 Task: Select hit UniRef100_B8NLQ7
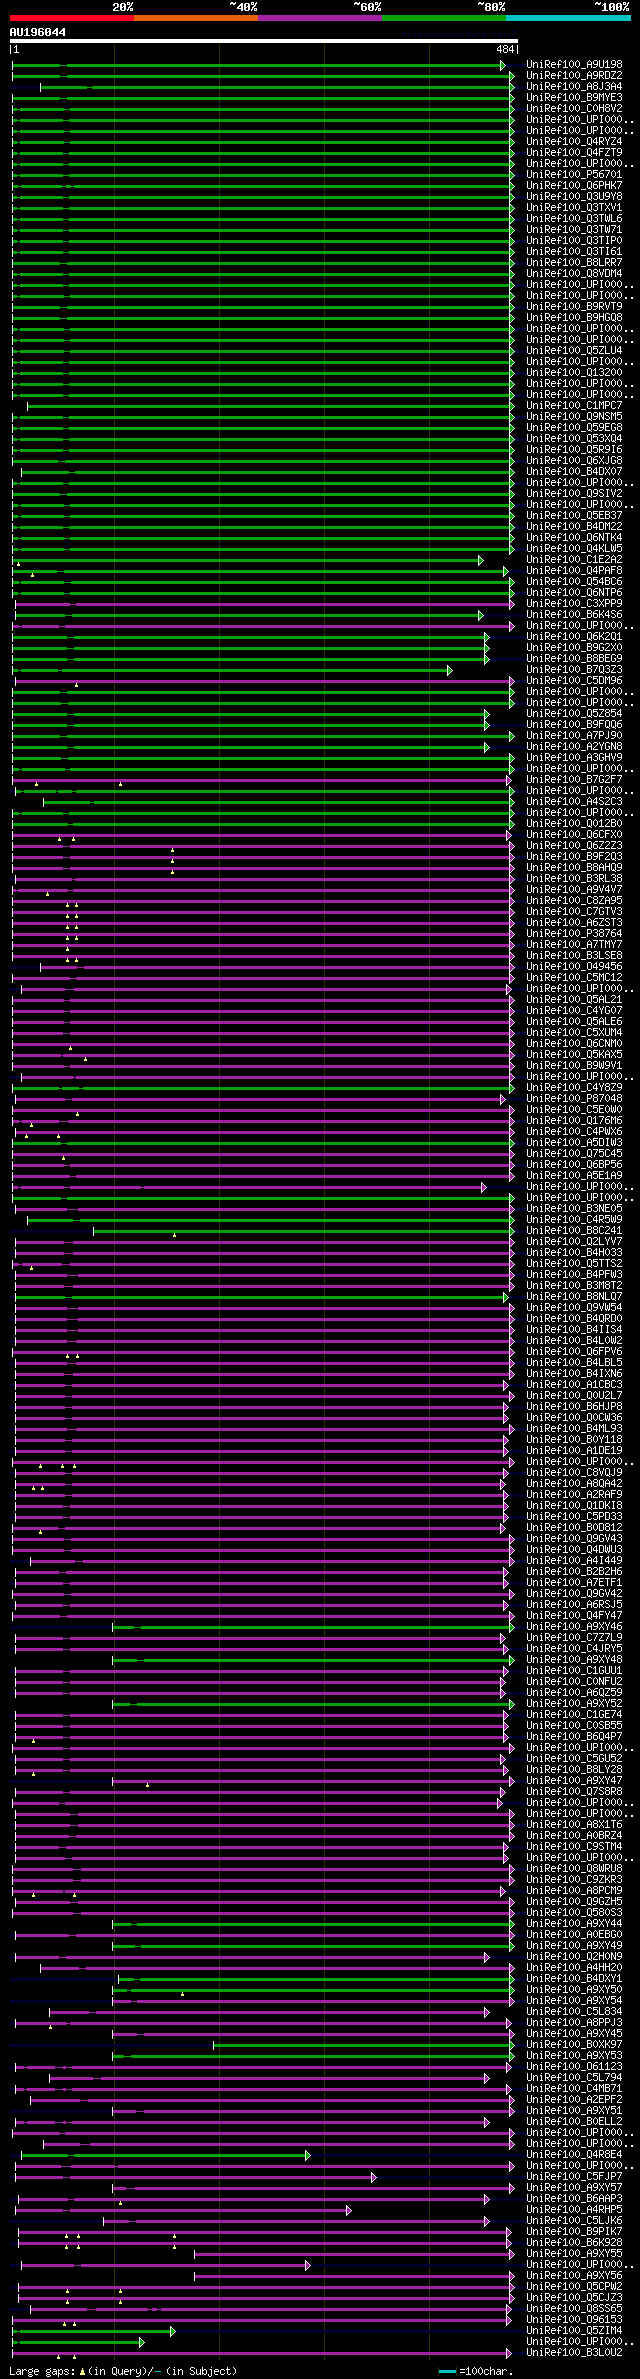(574, 1296)
